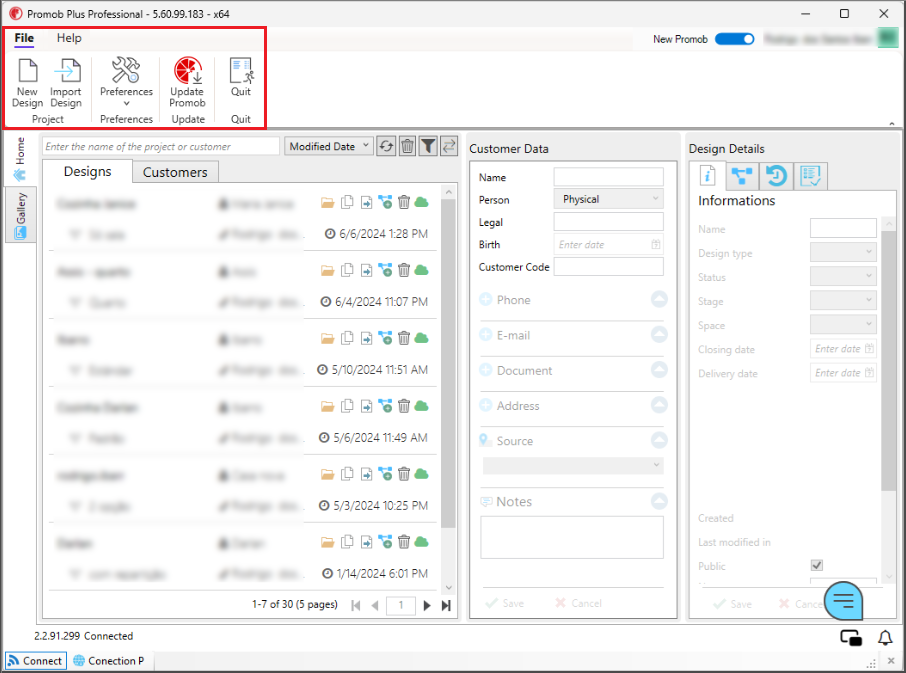Open the Informations tab icon in Design Details
906x673 pixels.
(x=708, y=176)
